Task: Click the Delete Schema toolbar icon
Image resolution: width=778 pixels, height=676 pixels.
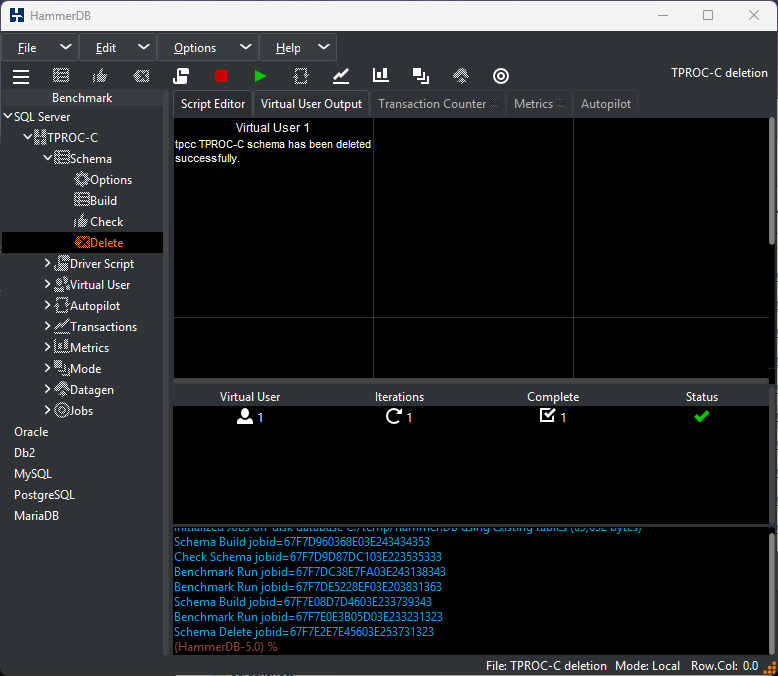Action: pyautogui.click(x=141, y=76)
